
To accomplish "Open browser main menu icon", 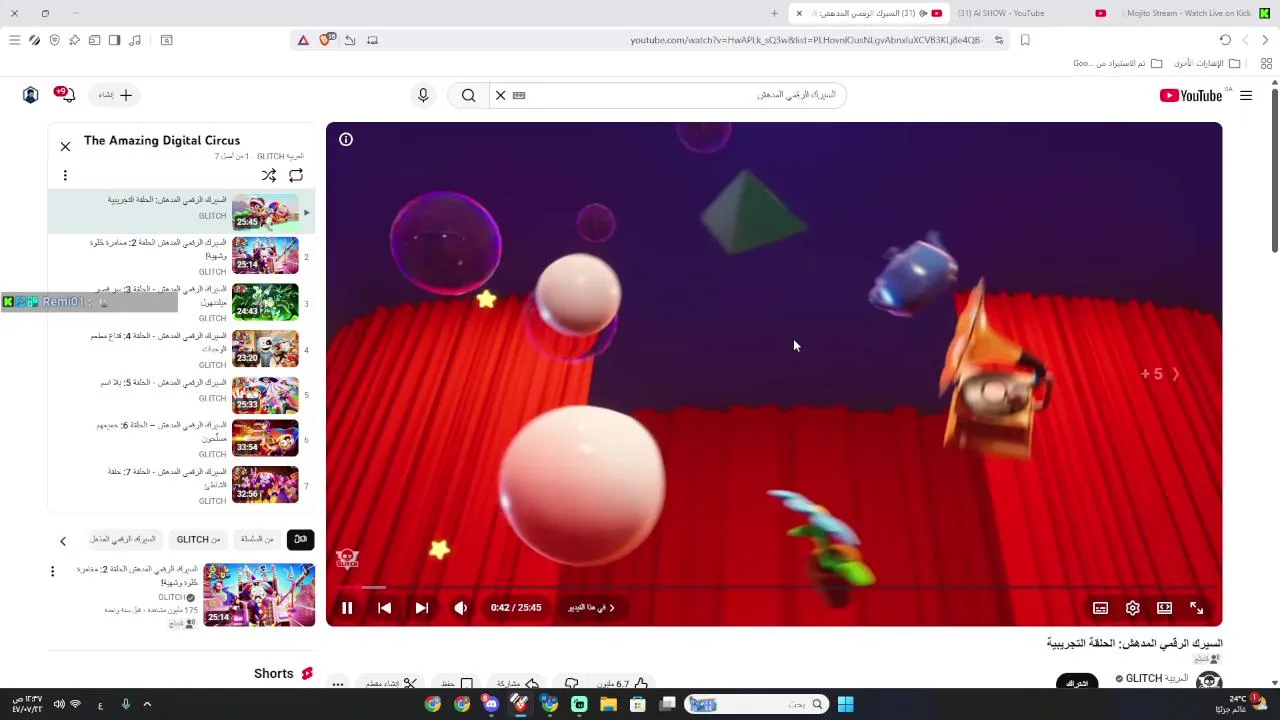I will pyautogui.click(x=14, y=40).
